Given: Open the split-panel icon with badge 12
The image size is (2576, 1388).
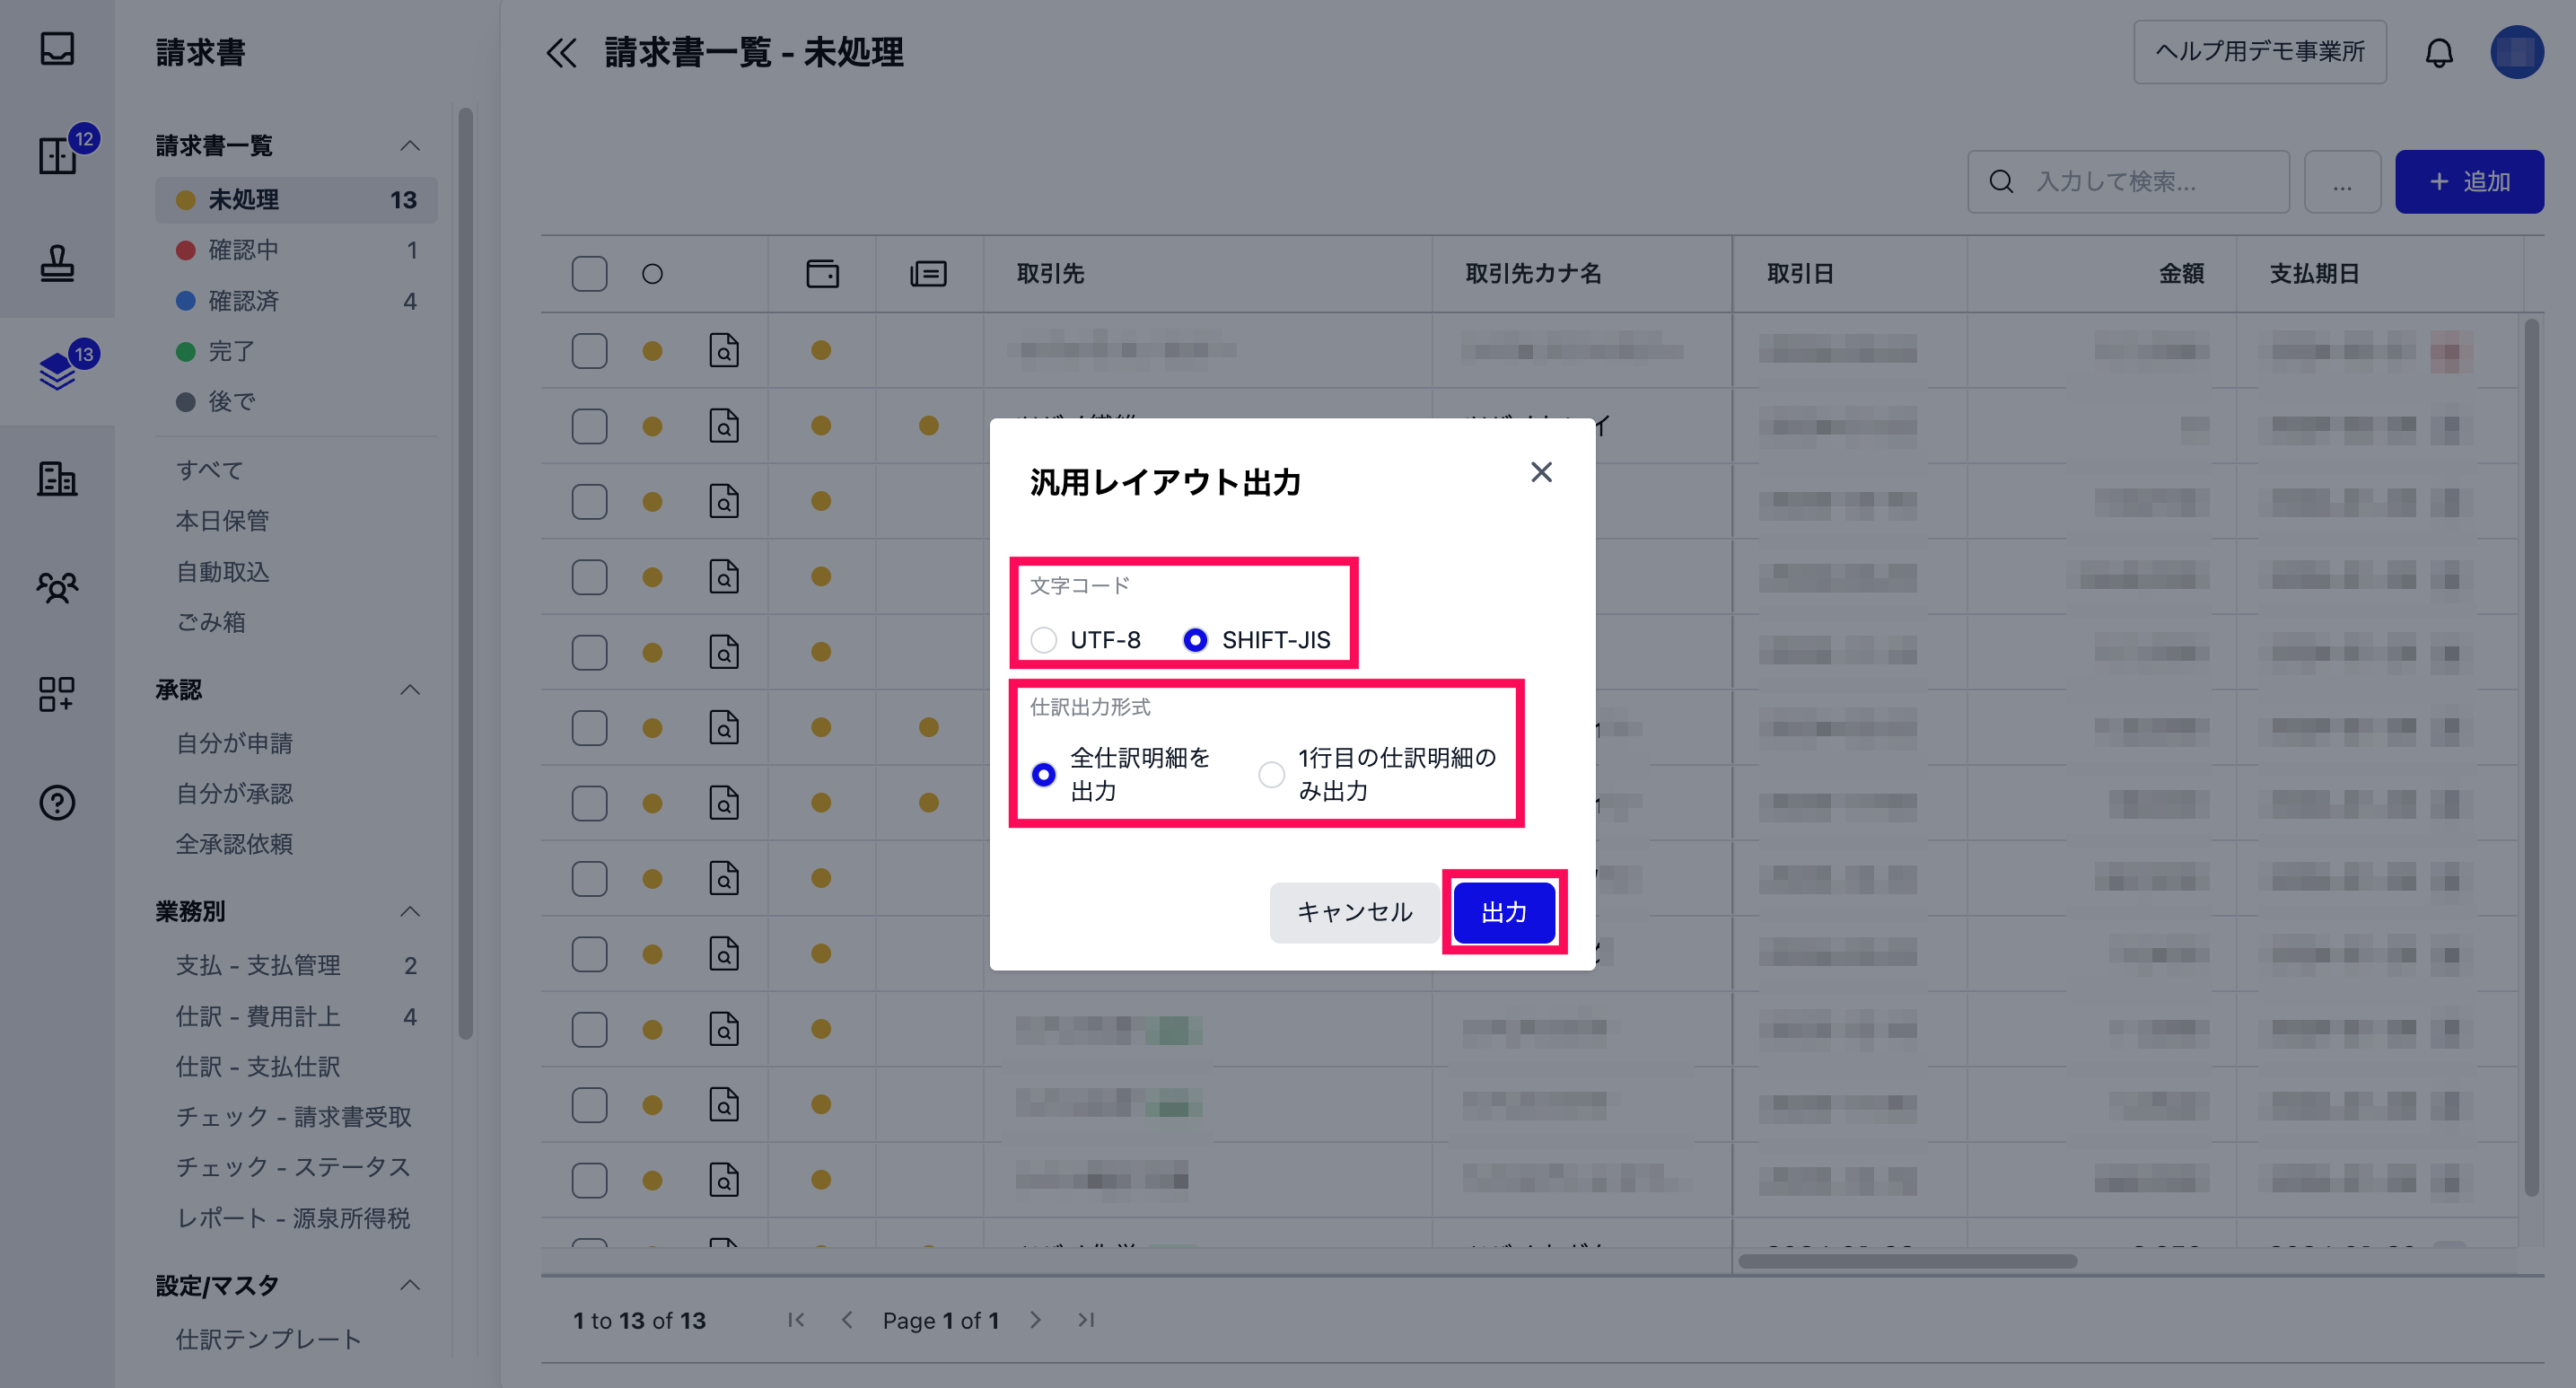Looking at the screenshot, I should click(57, 155).
